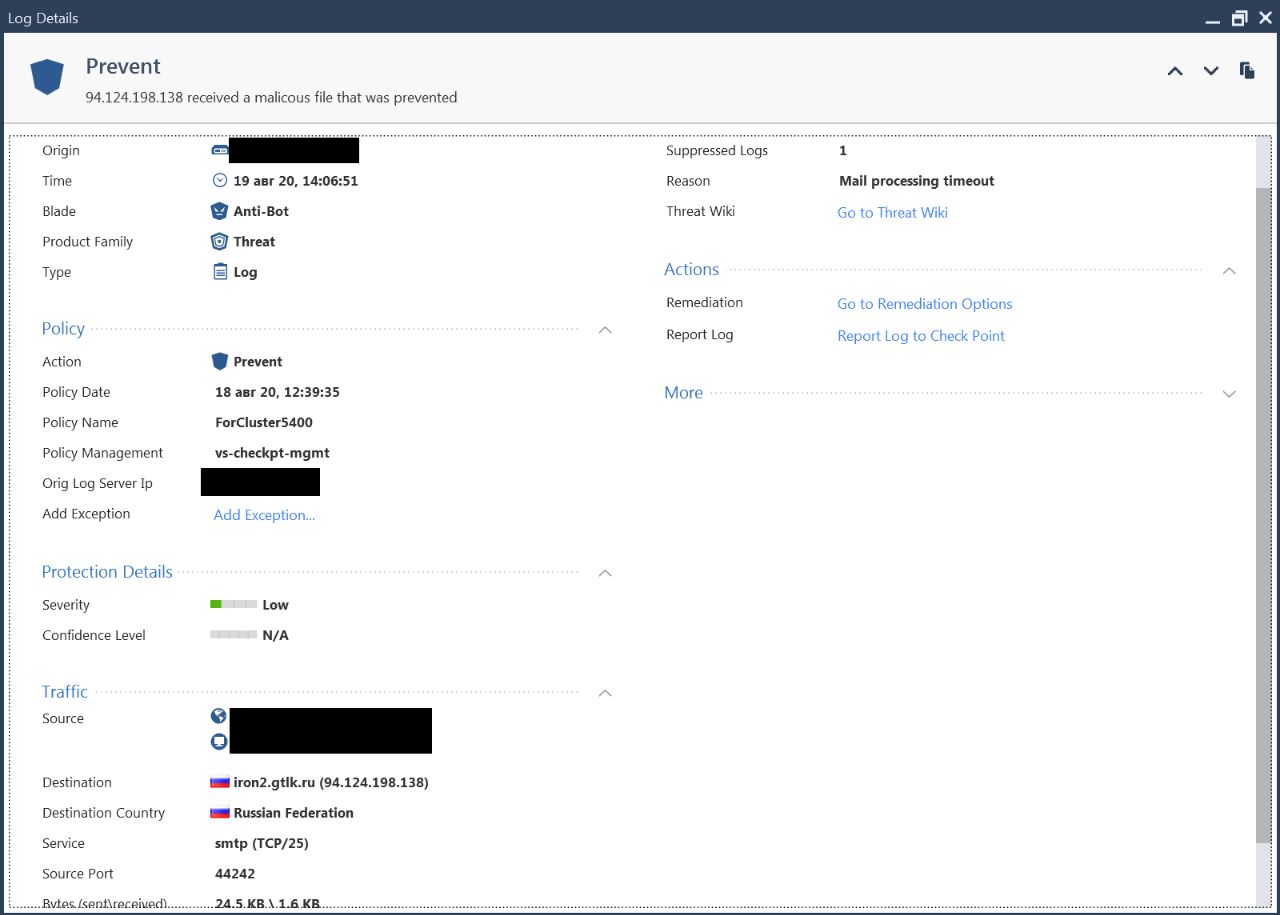Viewport: 1280px width, 915px height.
Task: Click the copy log details icon
Action: (x=1247, y=71)
